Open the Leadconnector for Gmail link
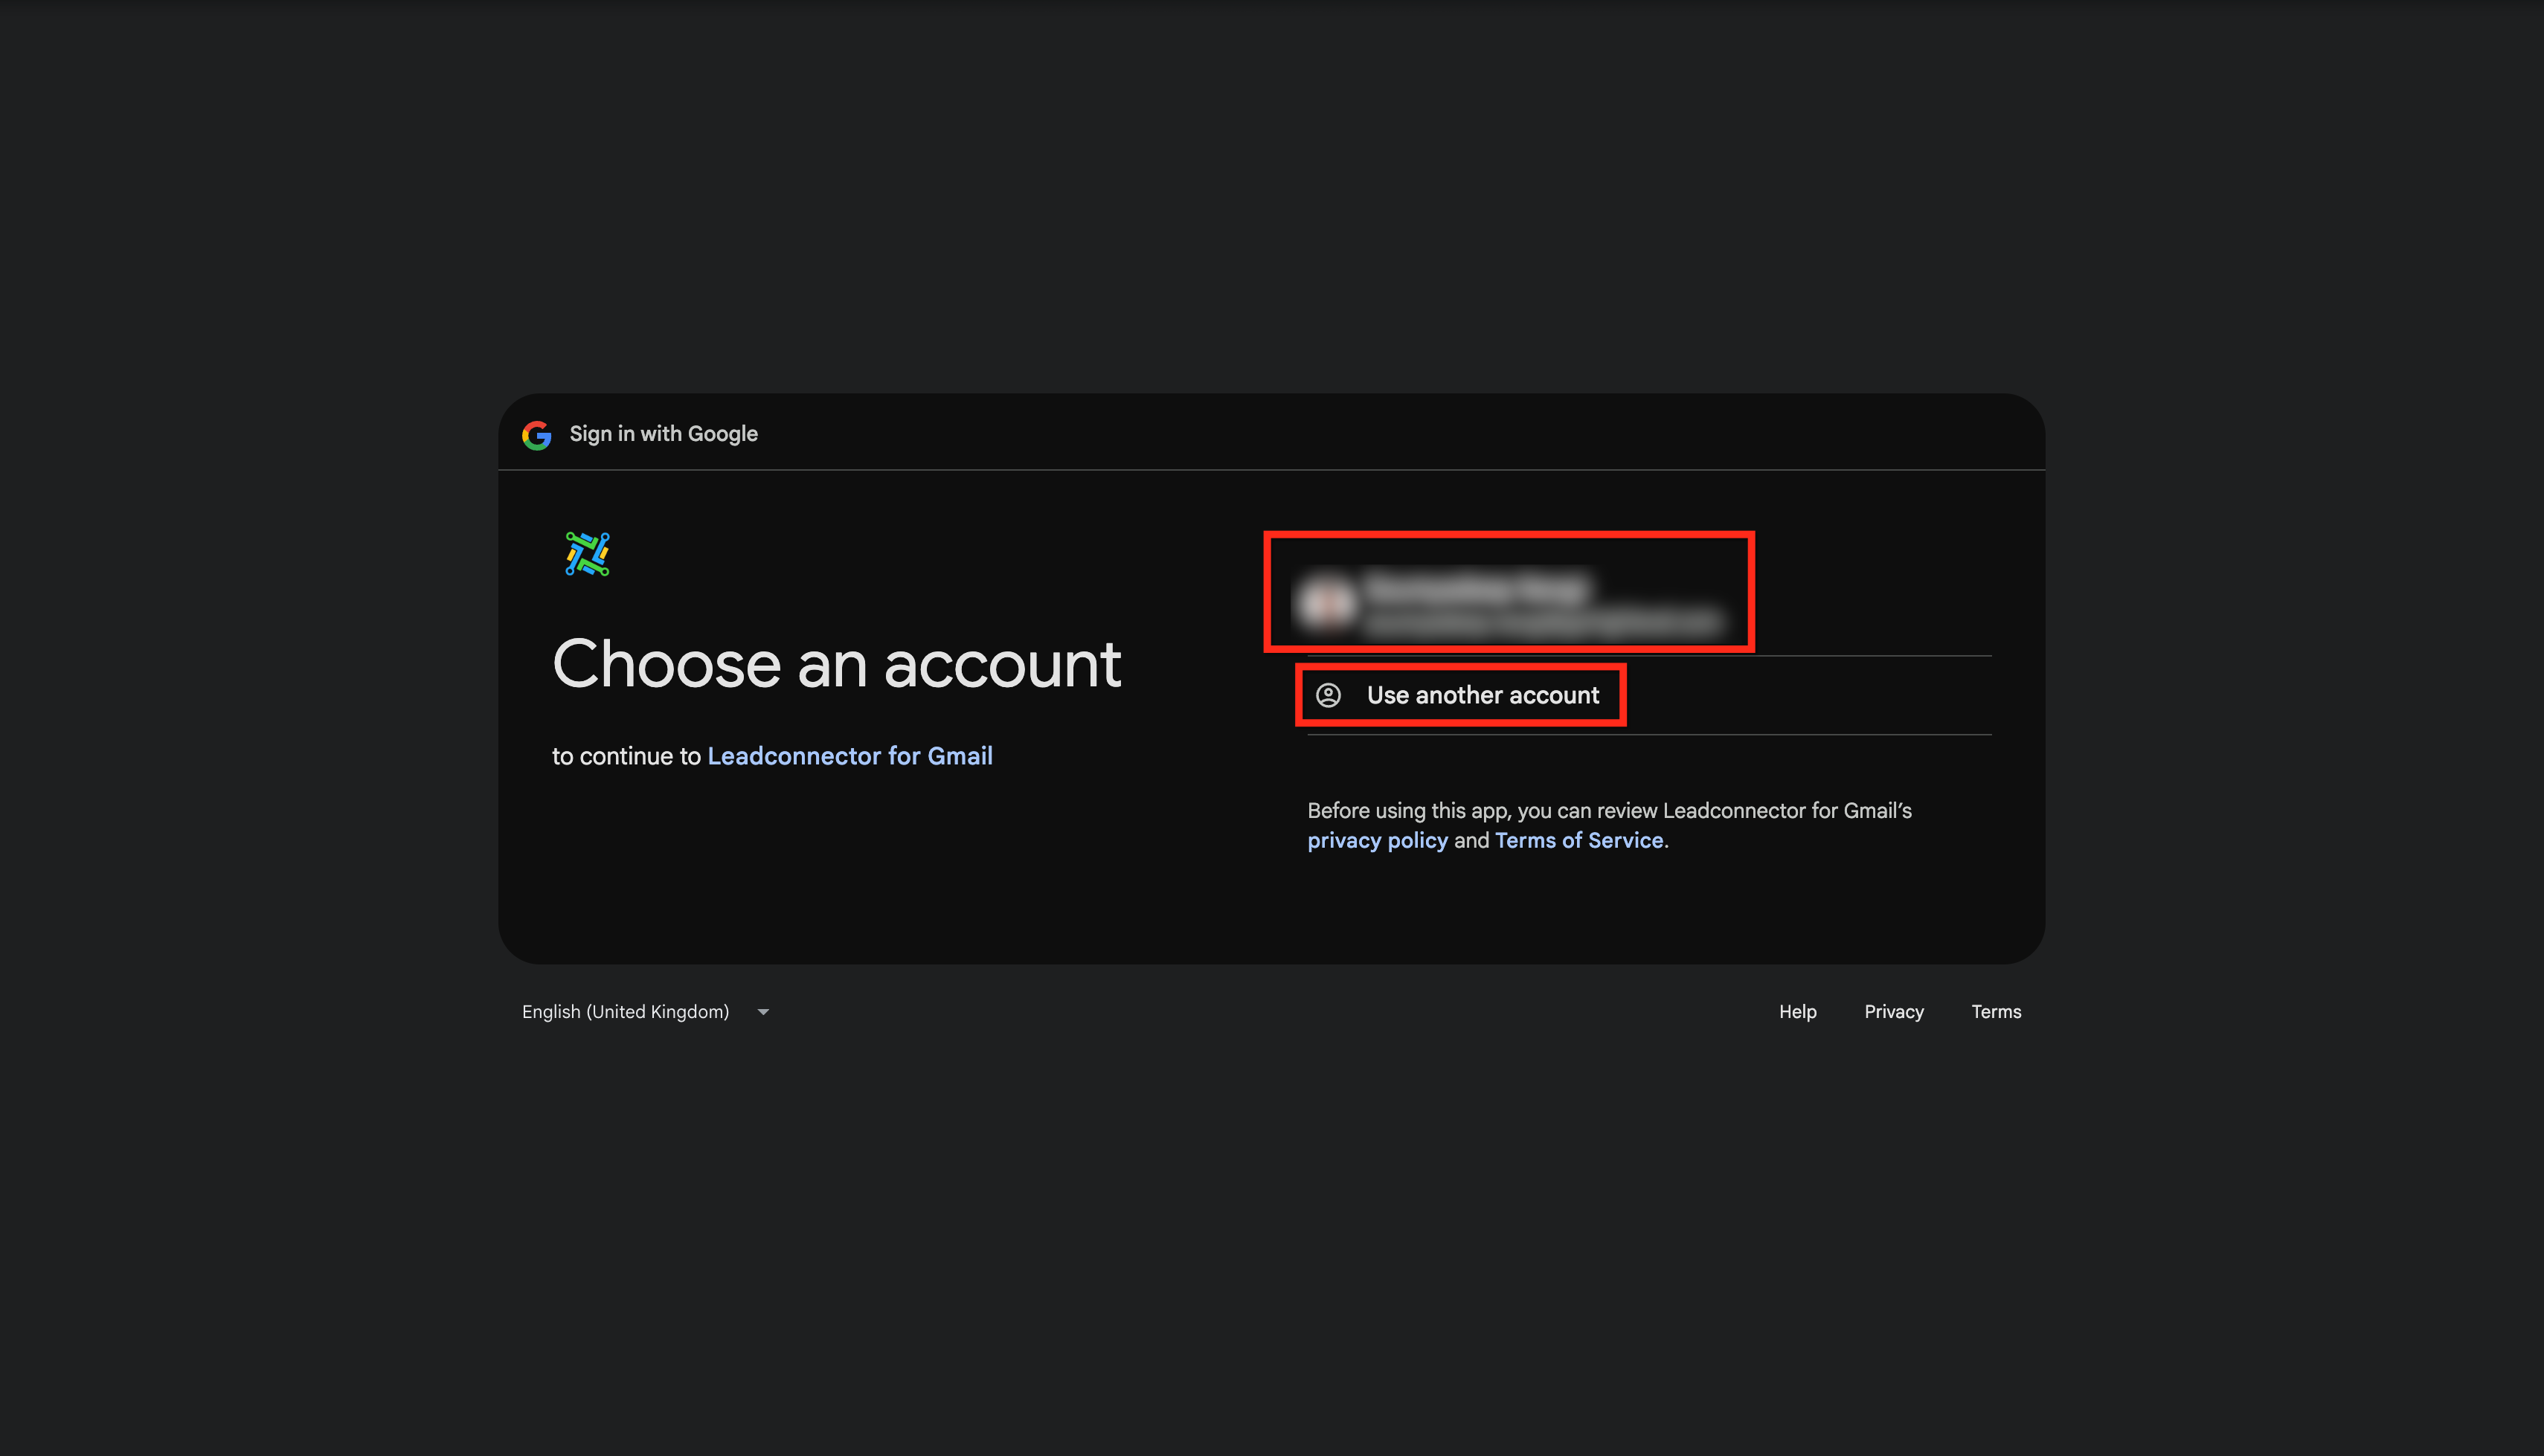The image size is (2544, 1456). coord(850,756)
